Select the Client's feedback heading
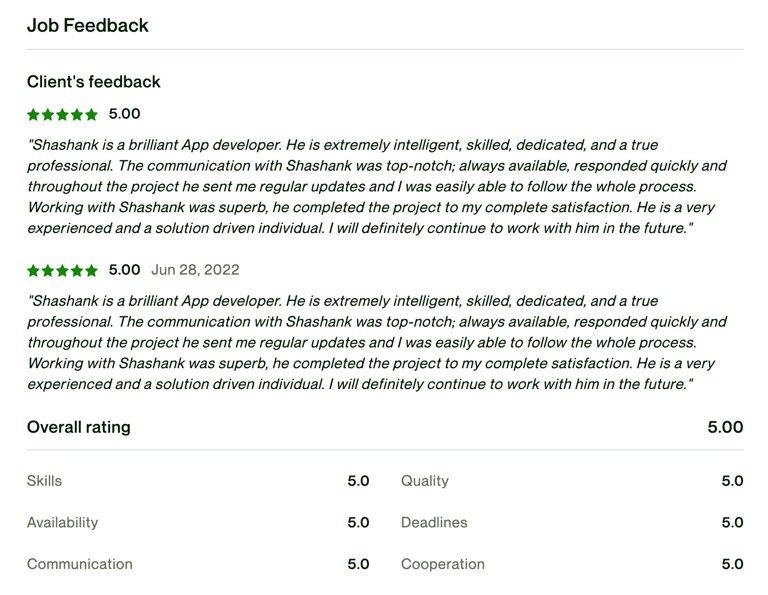The image size is (768, 595). [x=94, y=82]
